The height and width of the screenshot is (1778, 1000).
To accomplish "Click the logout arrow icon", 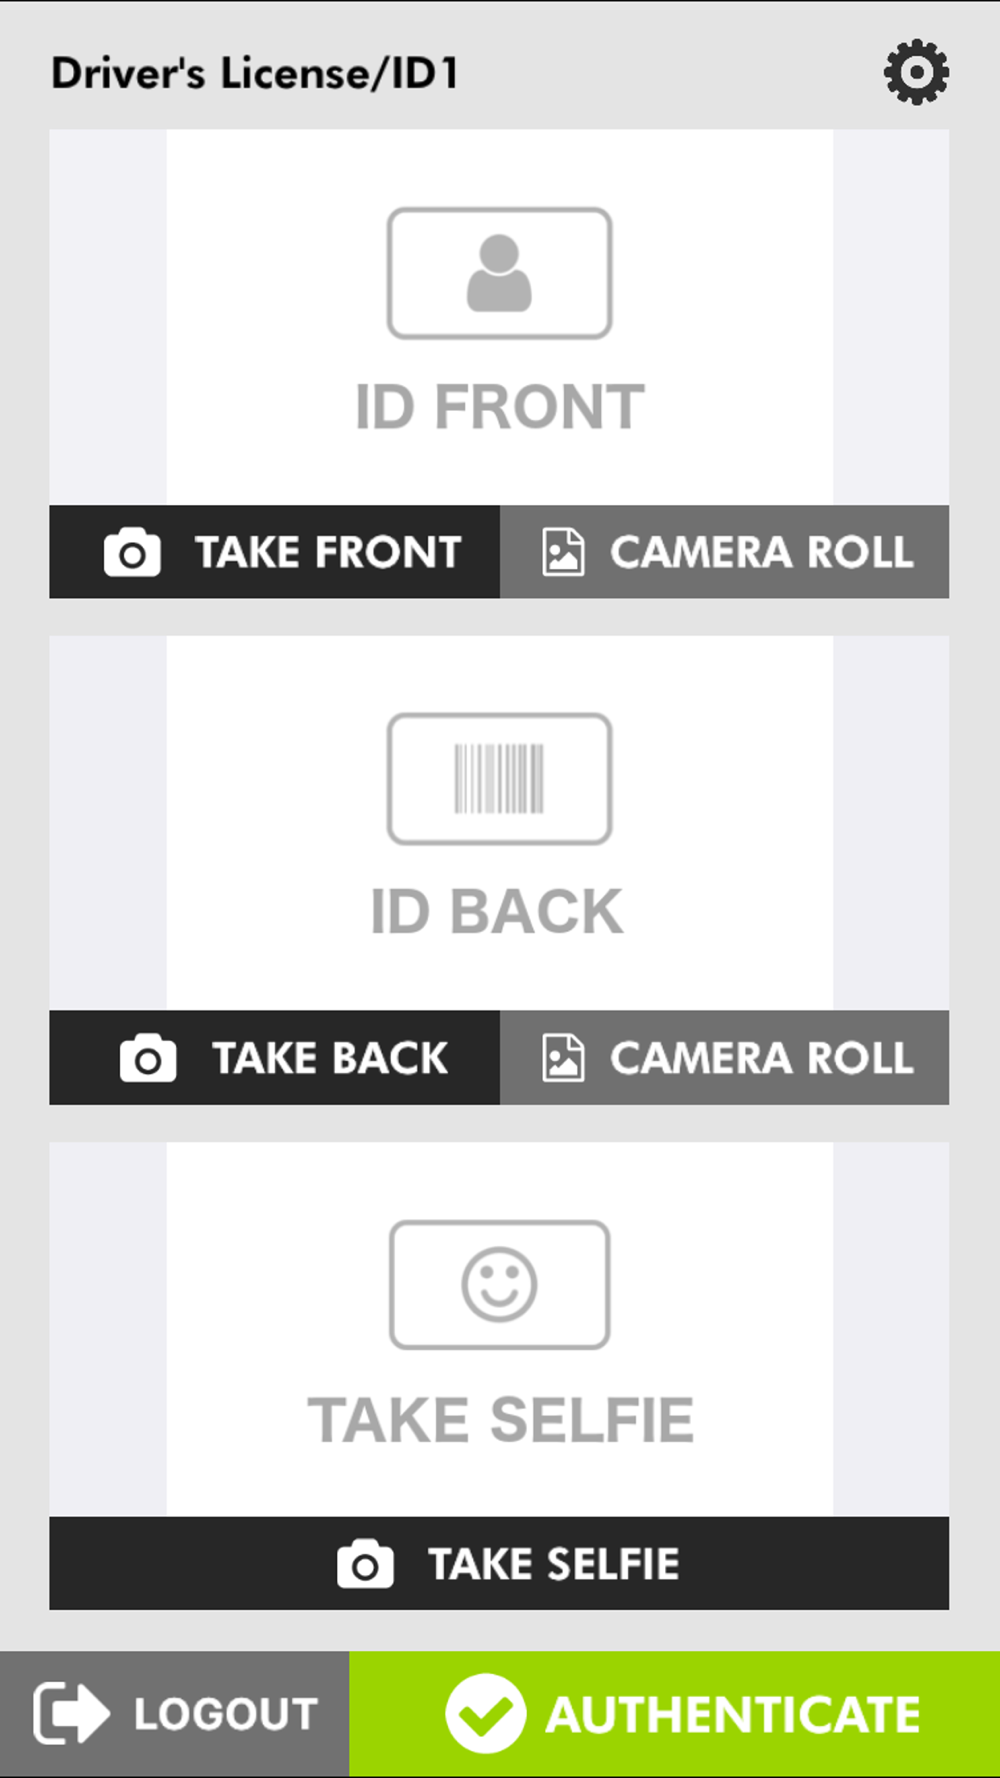I will [x=71, y=1713].
